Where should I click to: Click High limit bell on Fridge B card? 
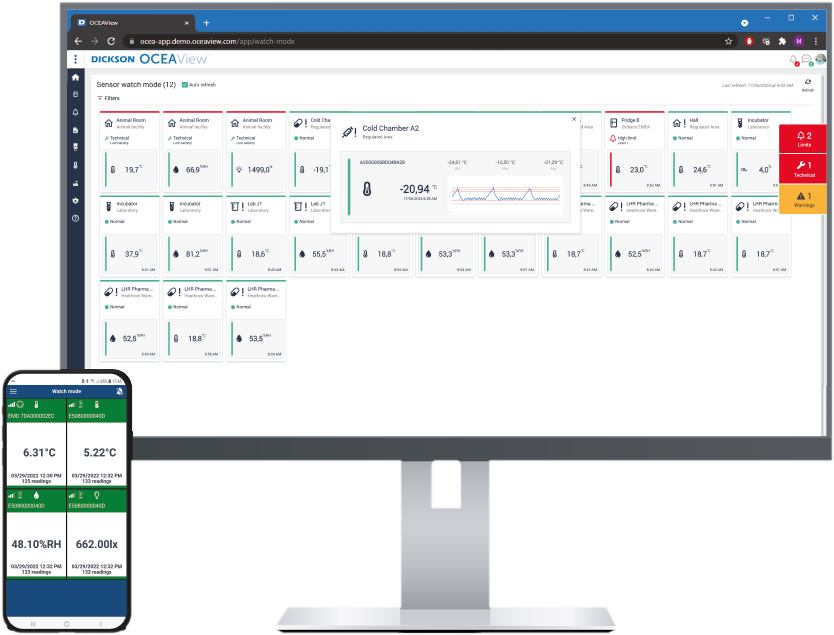point(613,138)
